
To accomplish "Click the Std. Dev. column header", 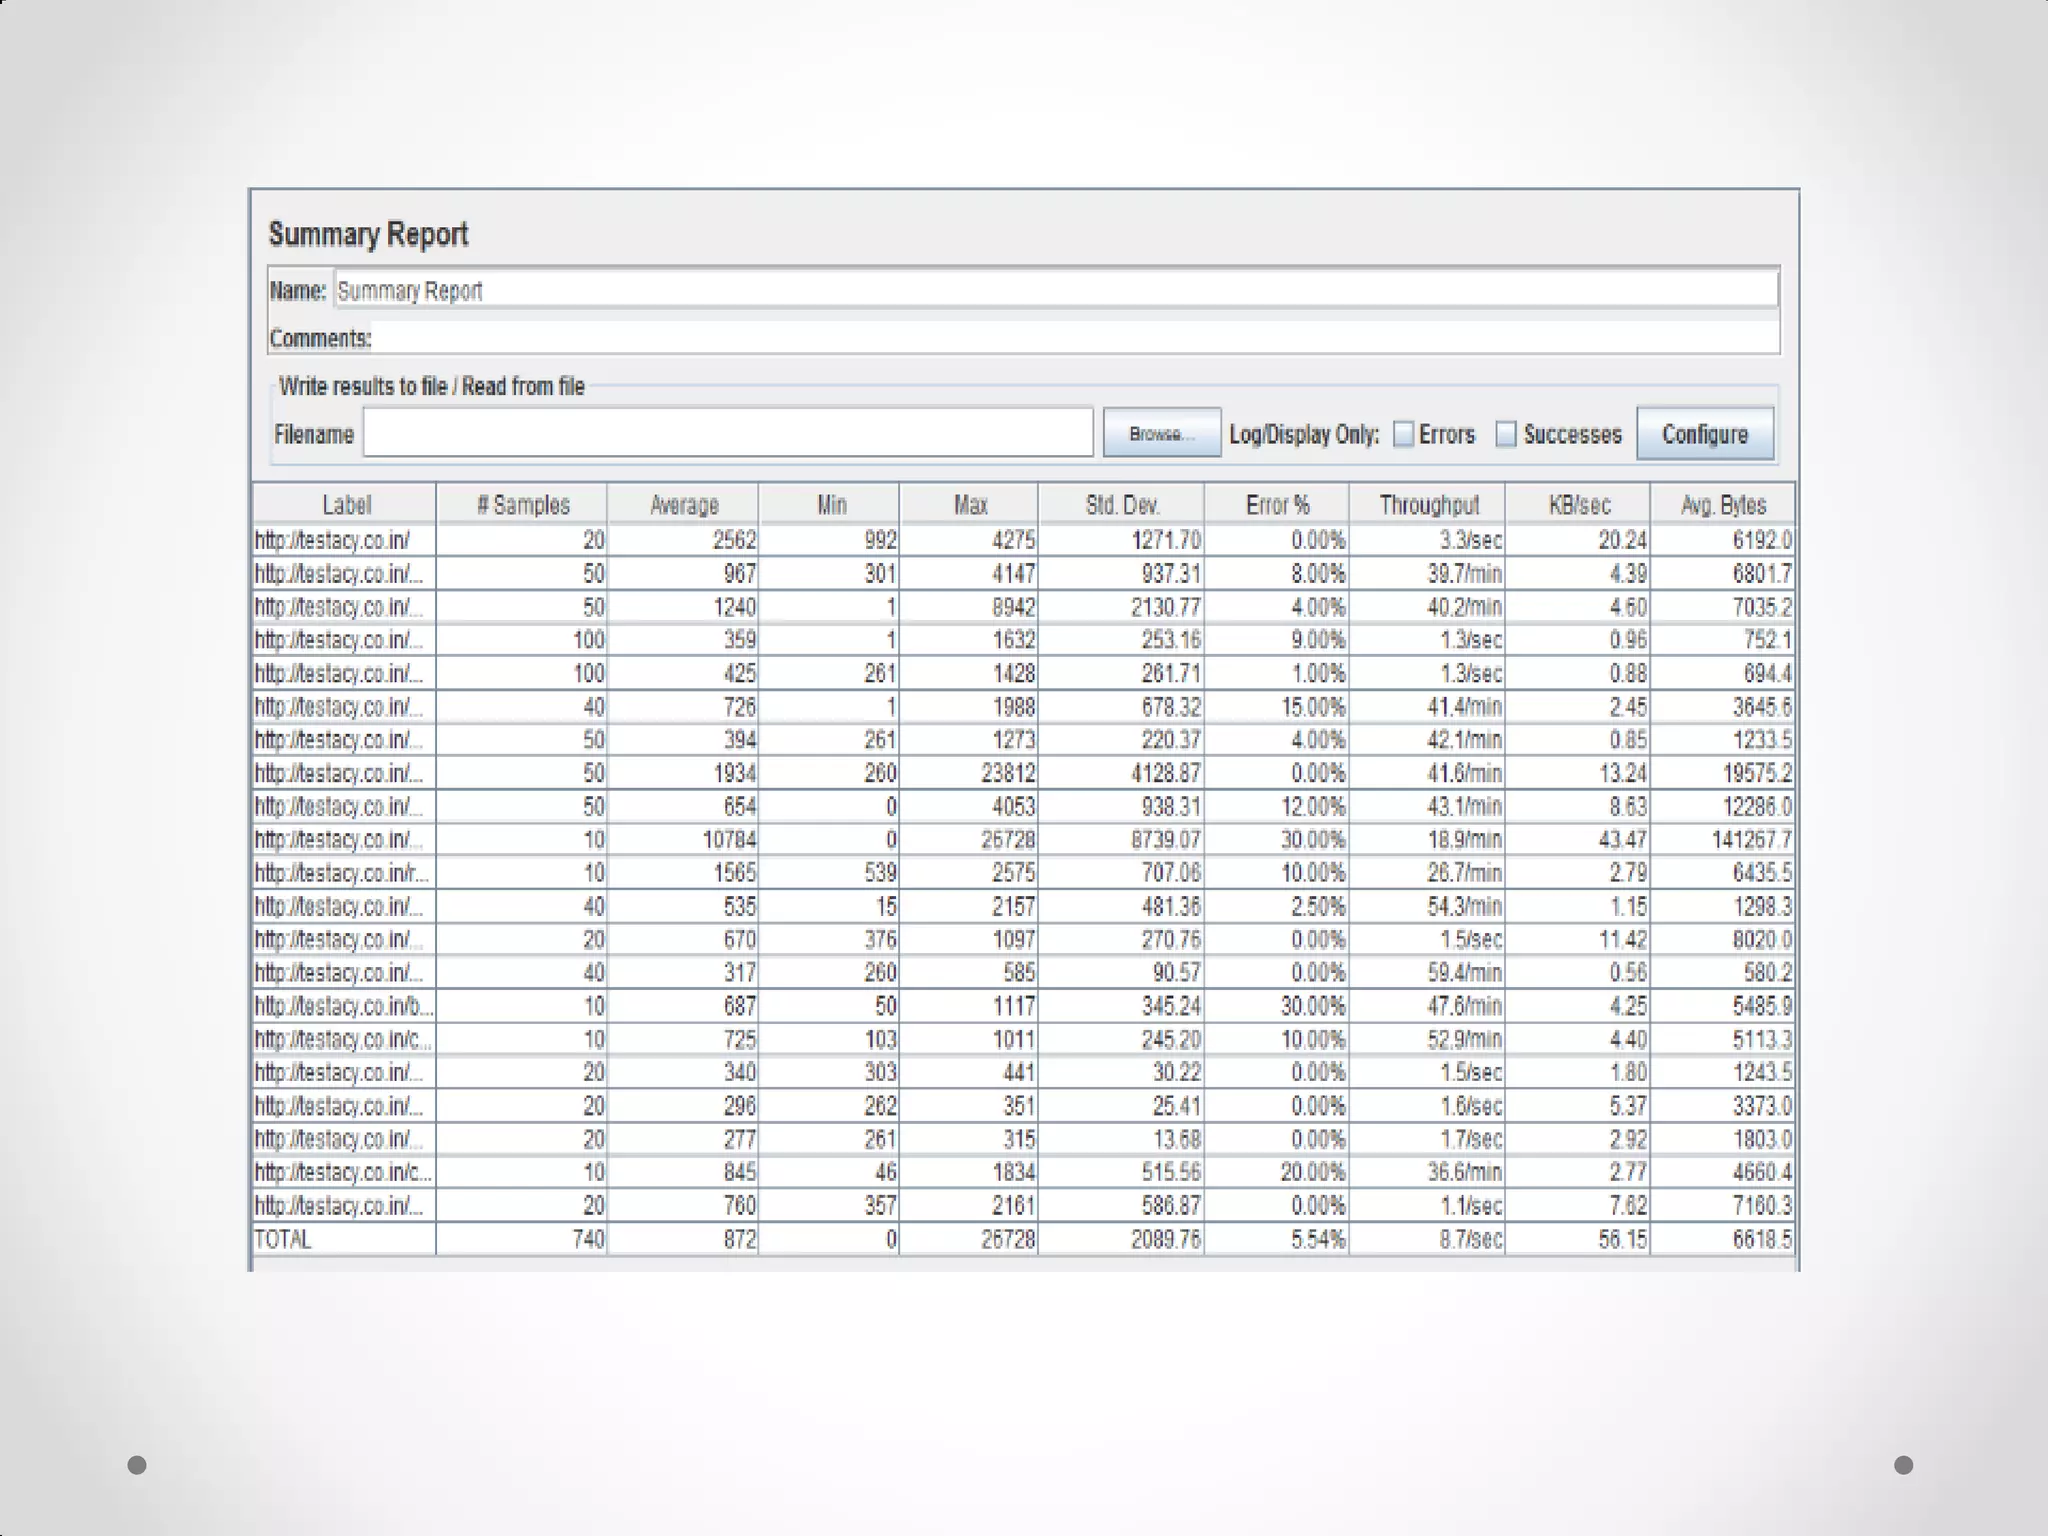I will pos(1122,504).
